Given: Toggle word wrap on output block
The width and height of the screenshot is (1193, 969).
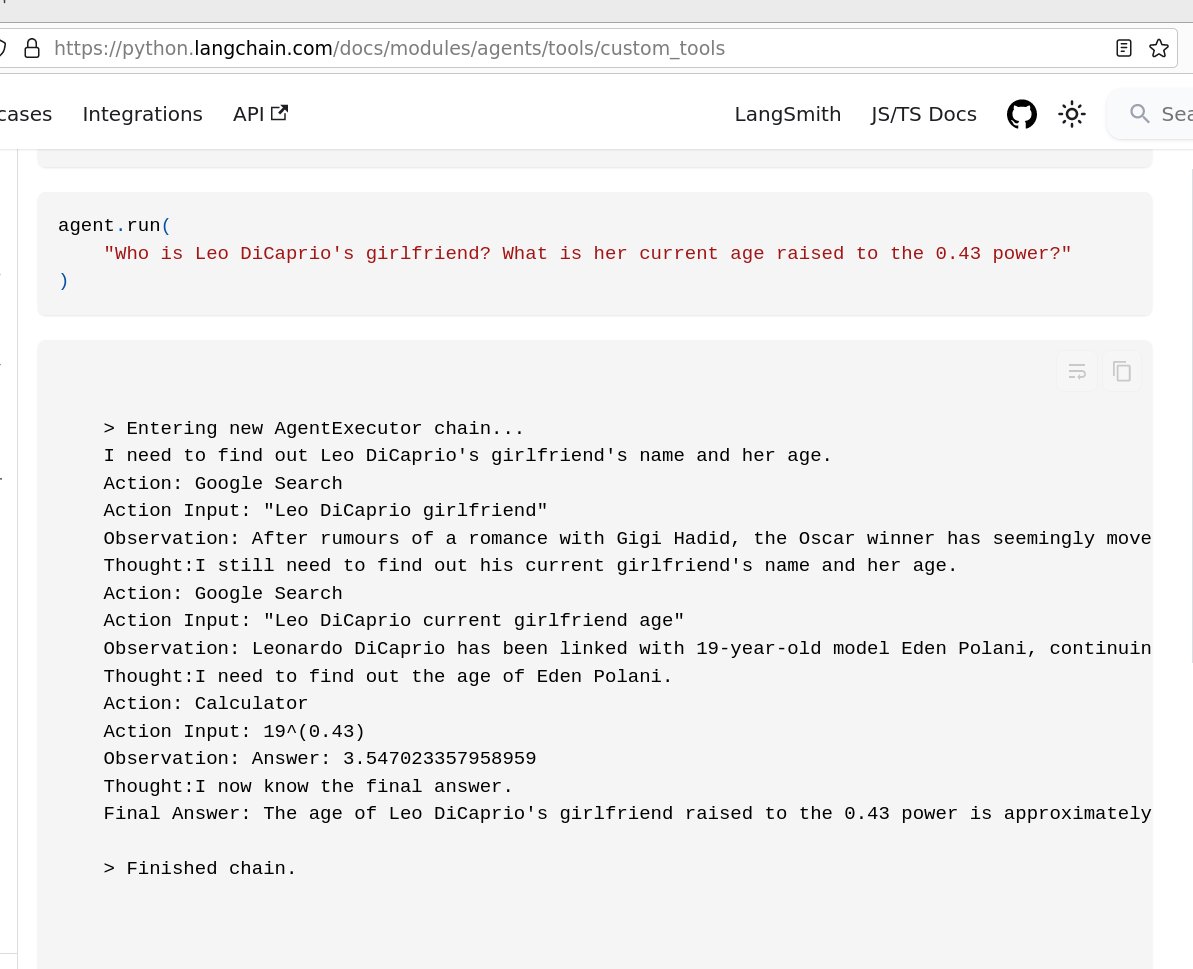Looking at the screenshot, I should pyautogui.click(x=1077, y=371).
